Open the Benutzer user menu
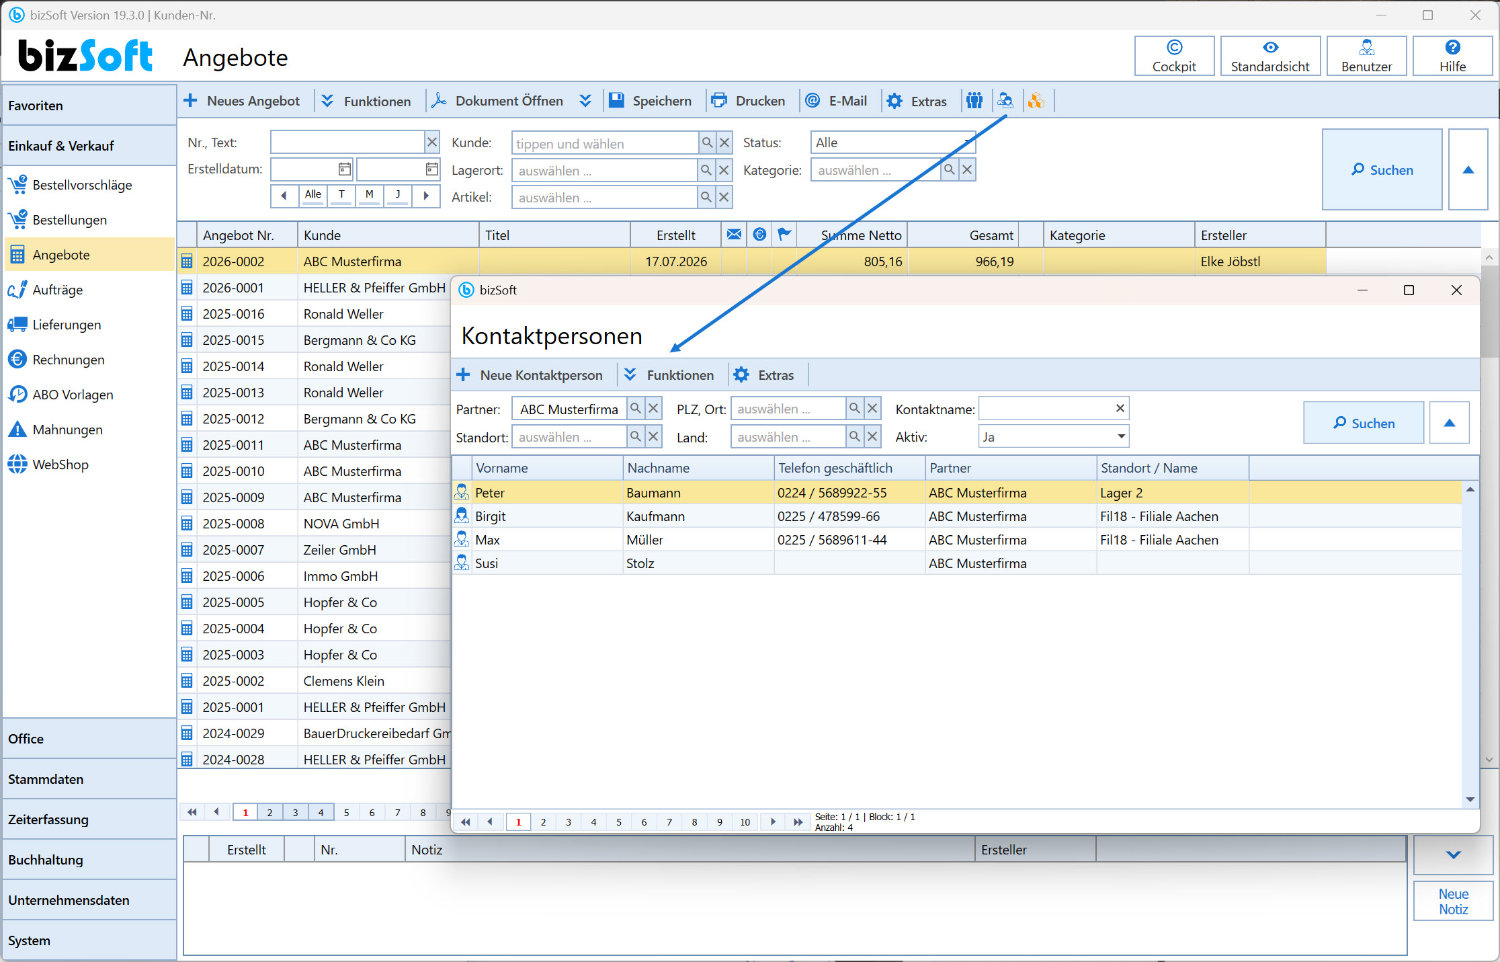This screenshot has width=1500, height=962. (x=1366, y=56)
